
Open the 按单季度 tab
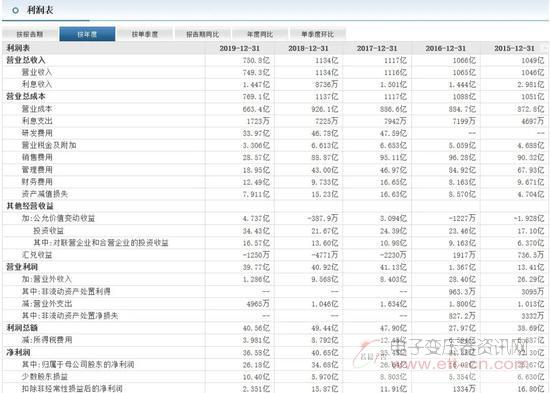click(145, 34)
